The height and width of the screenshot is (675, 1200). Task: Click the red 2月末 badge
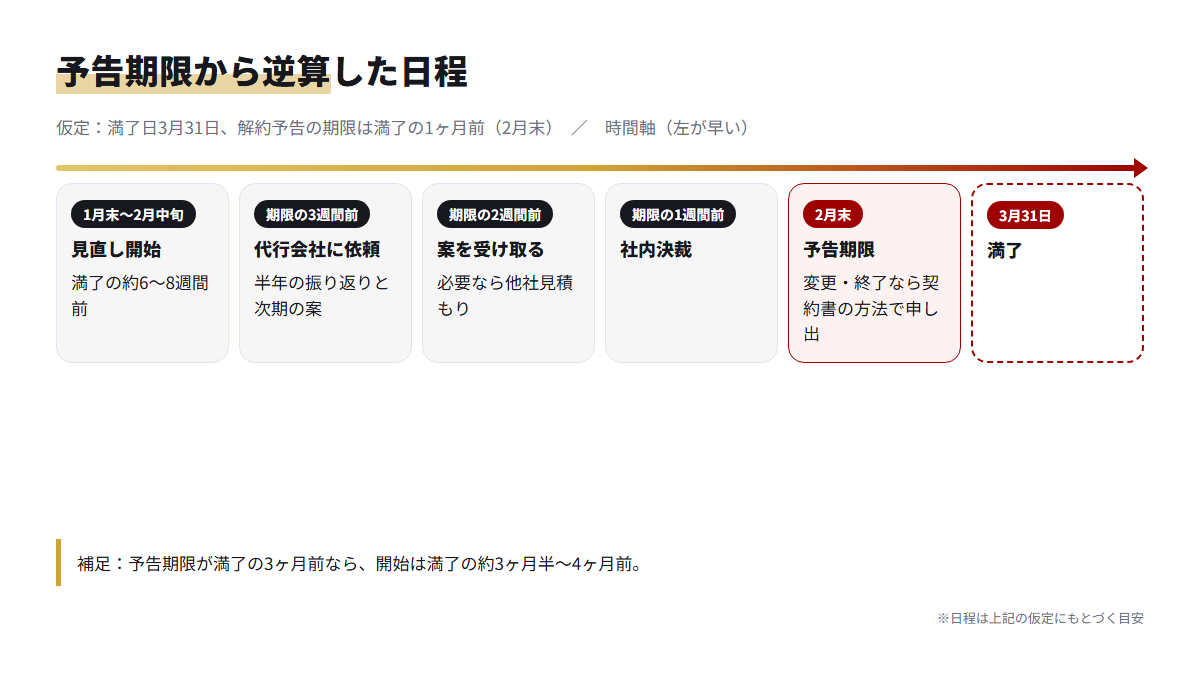point(833,214)
